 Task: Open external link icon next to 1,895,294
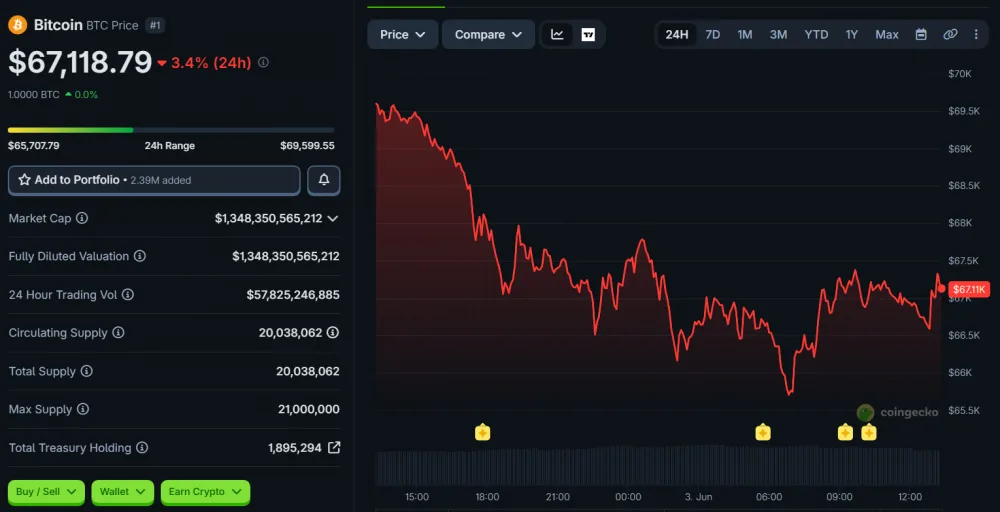click(334, 448)
